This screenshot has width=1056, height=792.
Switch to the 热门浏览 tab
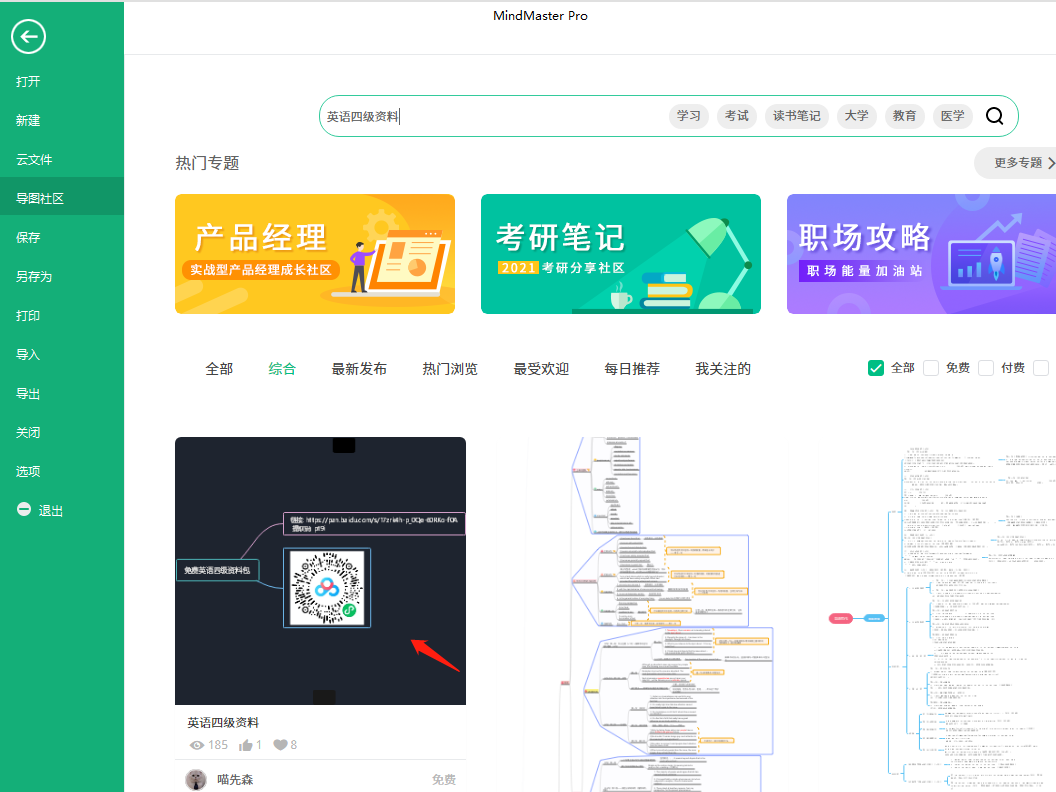[x=450, y=369]
